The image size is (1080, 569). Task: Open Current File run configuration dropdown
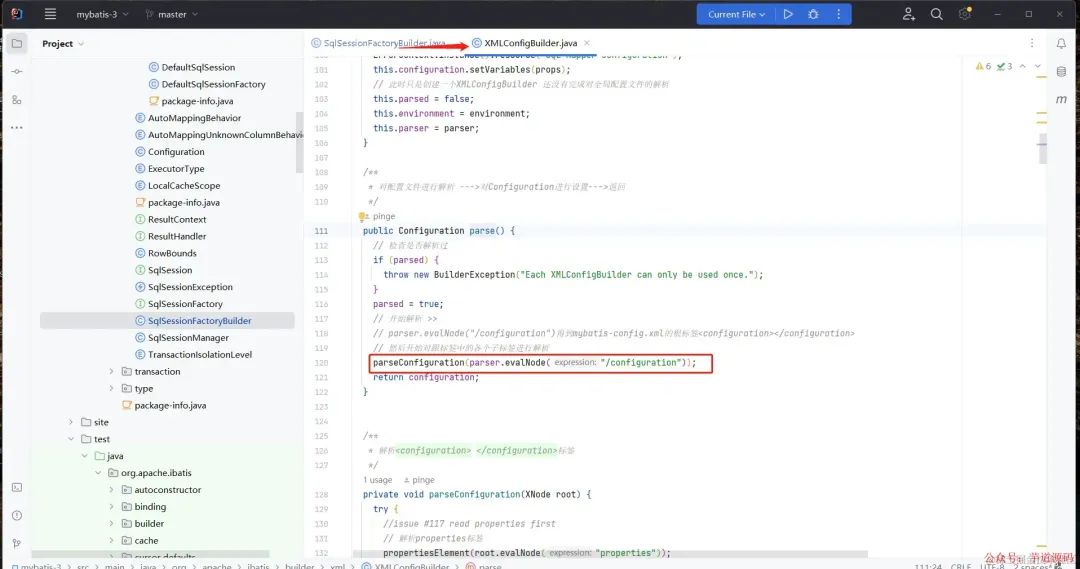point(736,14)
